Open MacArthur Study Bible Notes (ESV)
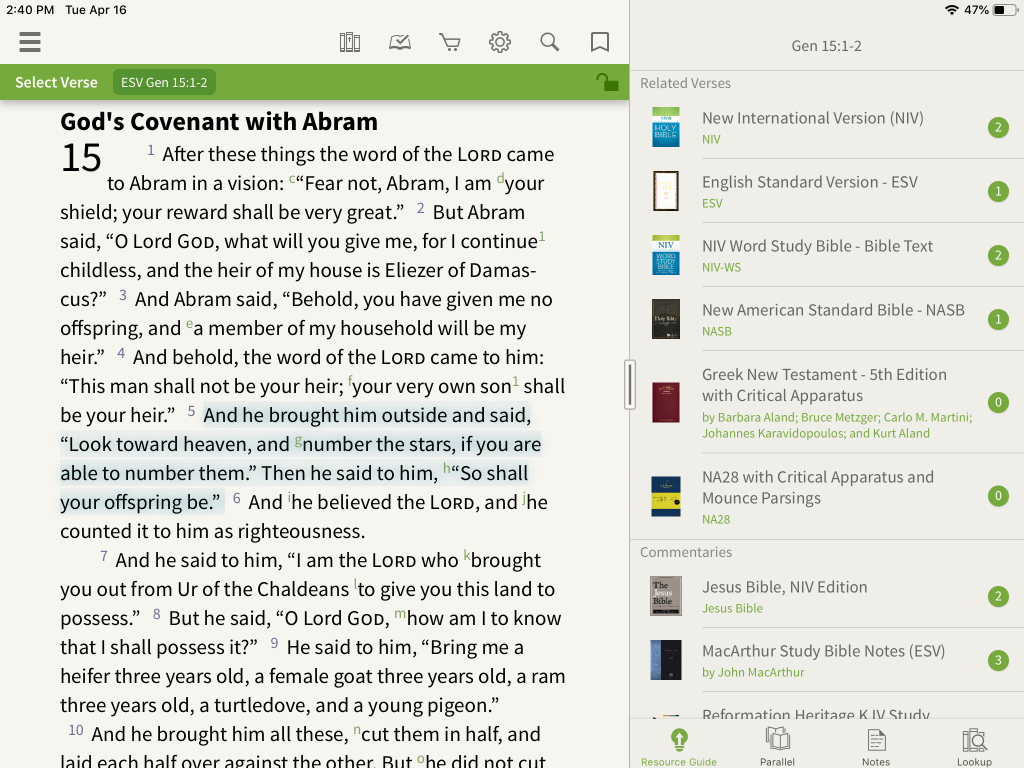 pos(827,660)
